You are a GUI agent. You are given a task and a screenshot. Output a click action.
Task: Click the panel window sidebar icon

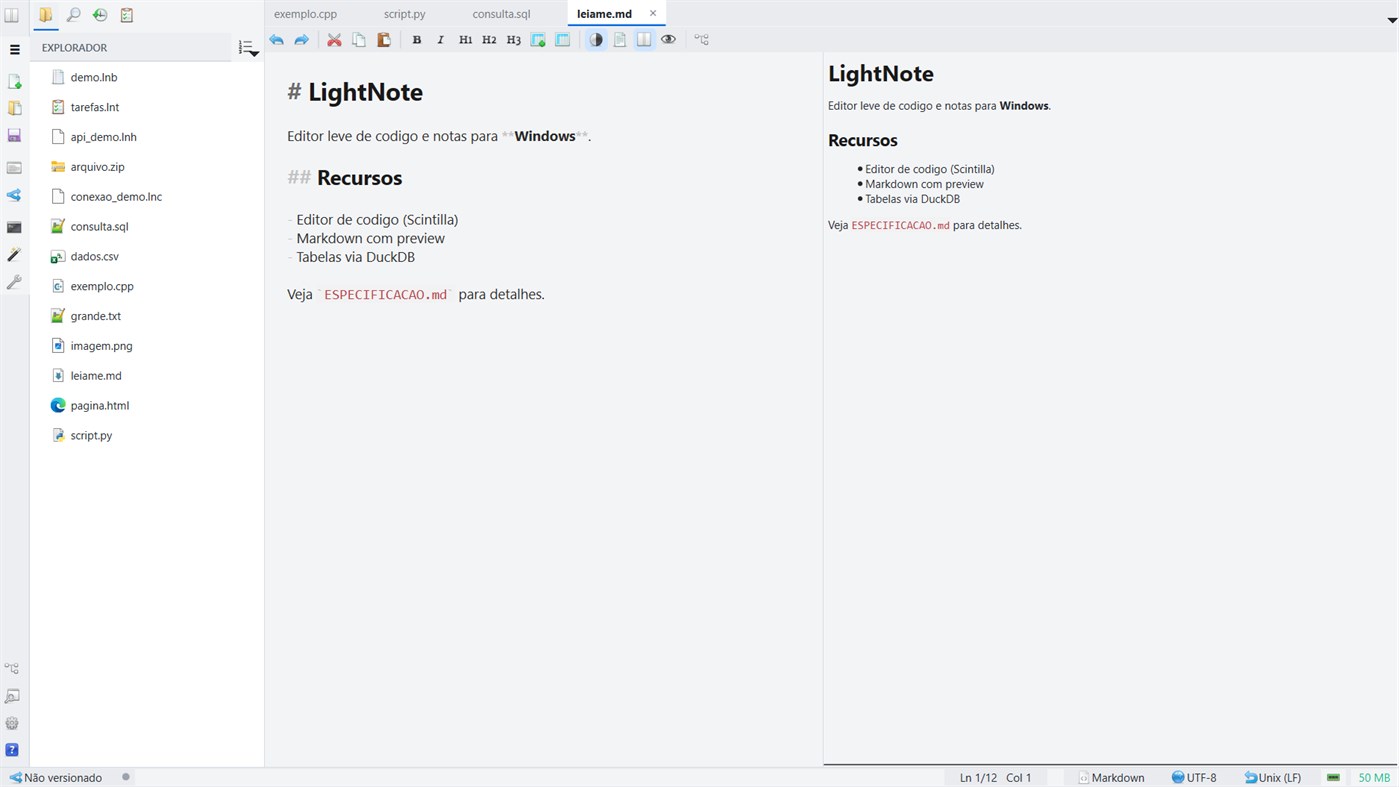point(14,168)
